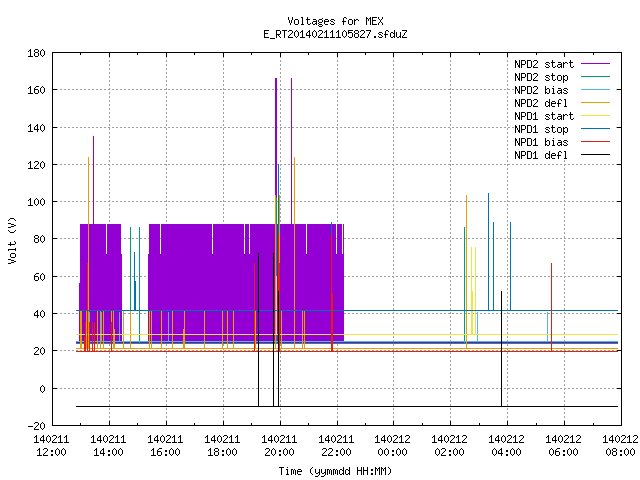This screenshot has width=640, height=480.
Task: Click the '140211 16:00' time tick label
Action: [x=165, y=446]
